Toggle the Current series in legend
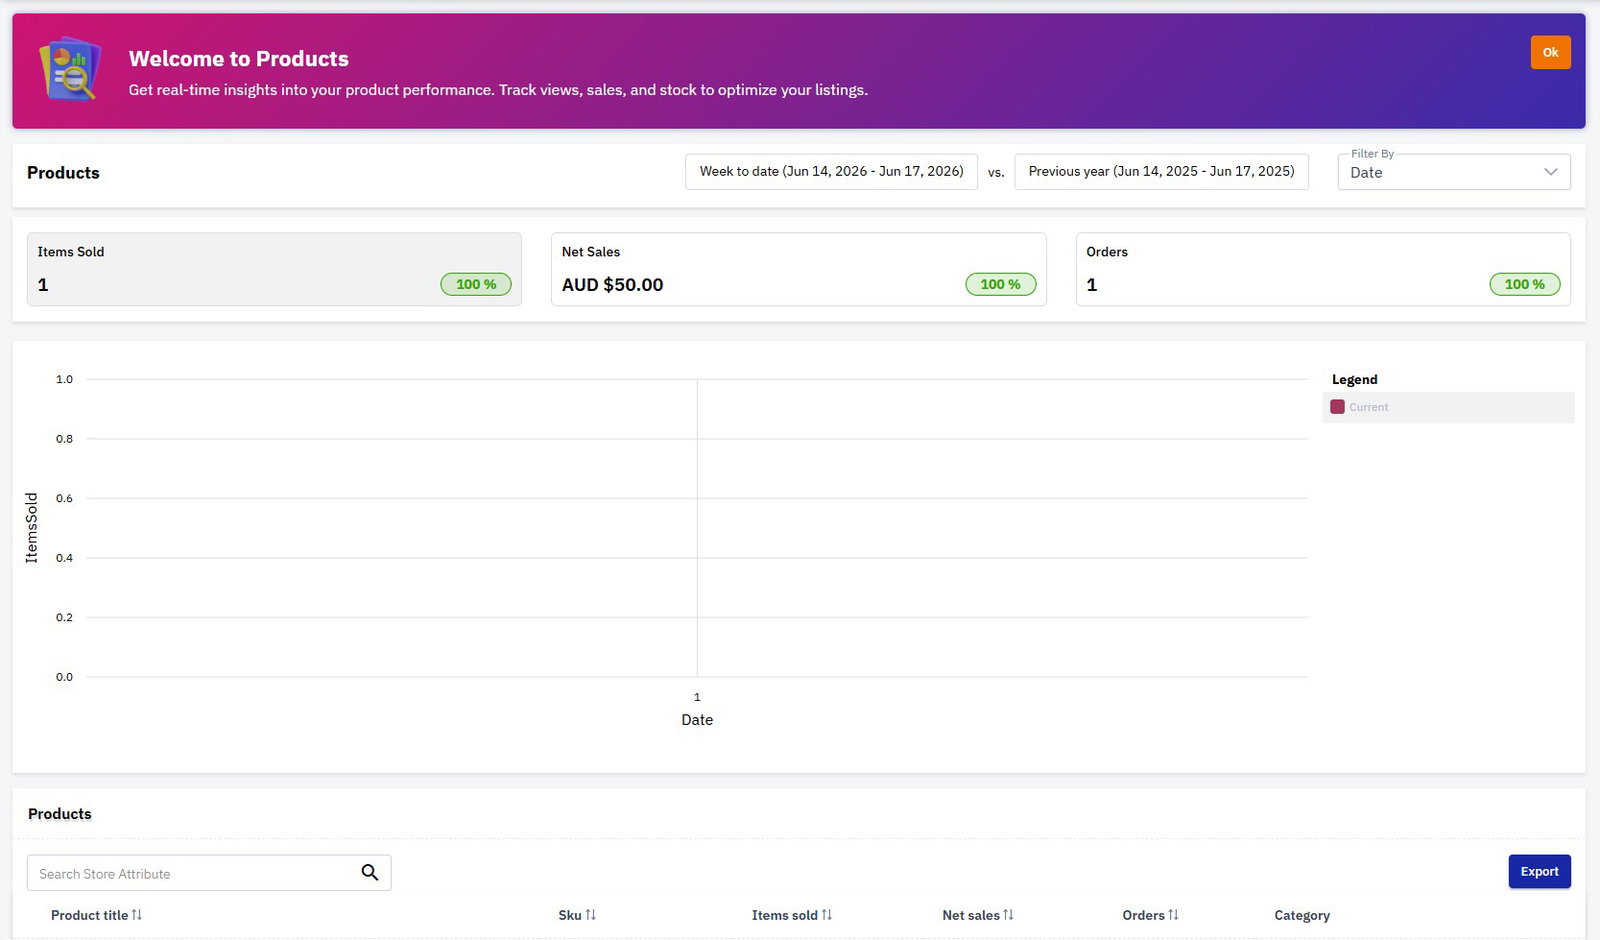Image resolution: width=1600 pixels, height=940 pixels. click(1448, 407)
